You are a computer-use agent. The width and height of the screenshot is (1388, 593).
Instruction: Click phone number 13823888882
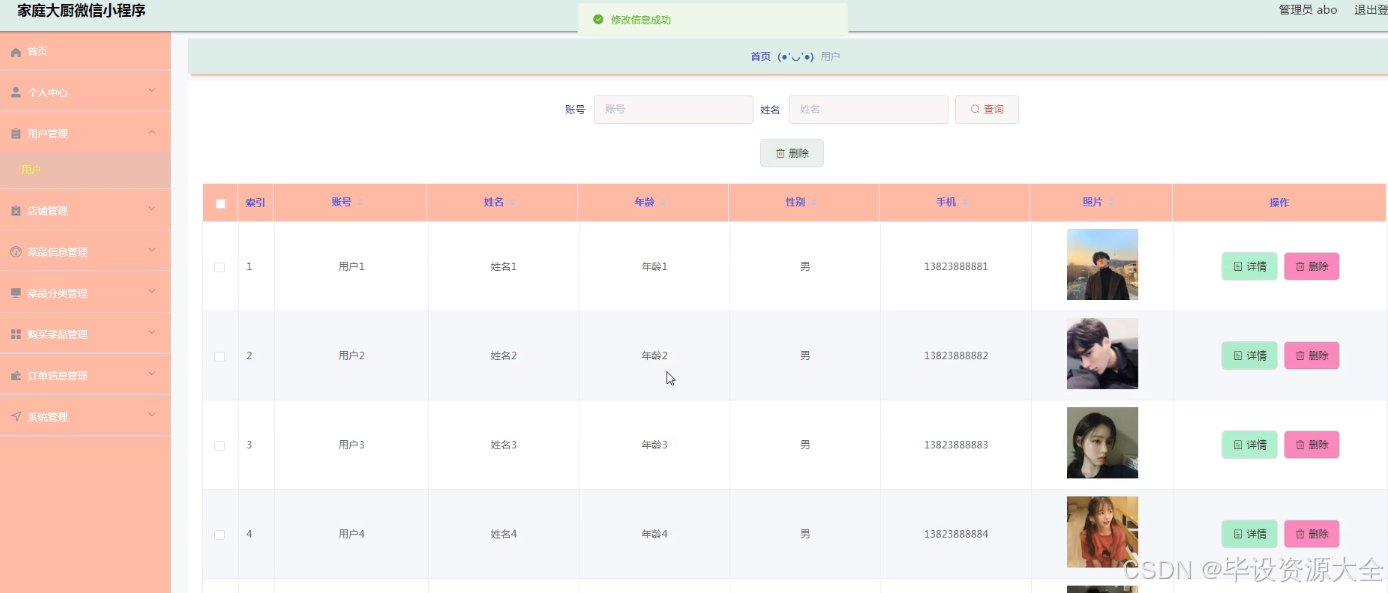coord(955,356)
